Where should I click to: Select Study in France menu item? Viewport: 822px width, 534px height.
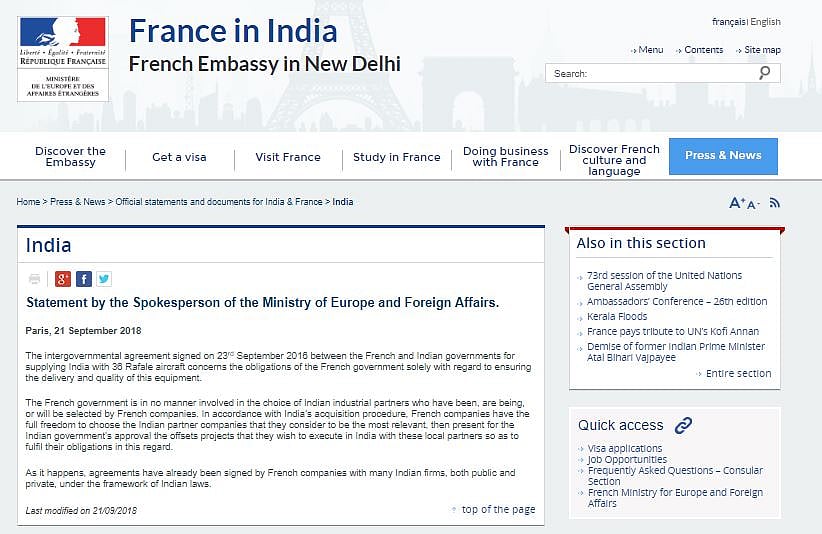396,157
